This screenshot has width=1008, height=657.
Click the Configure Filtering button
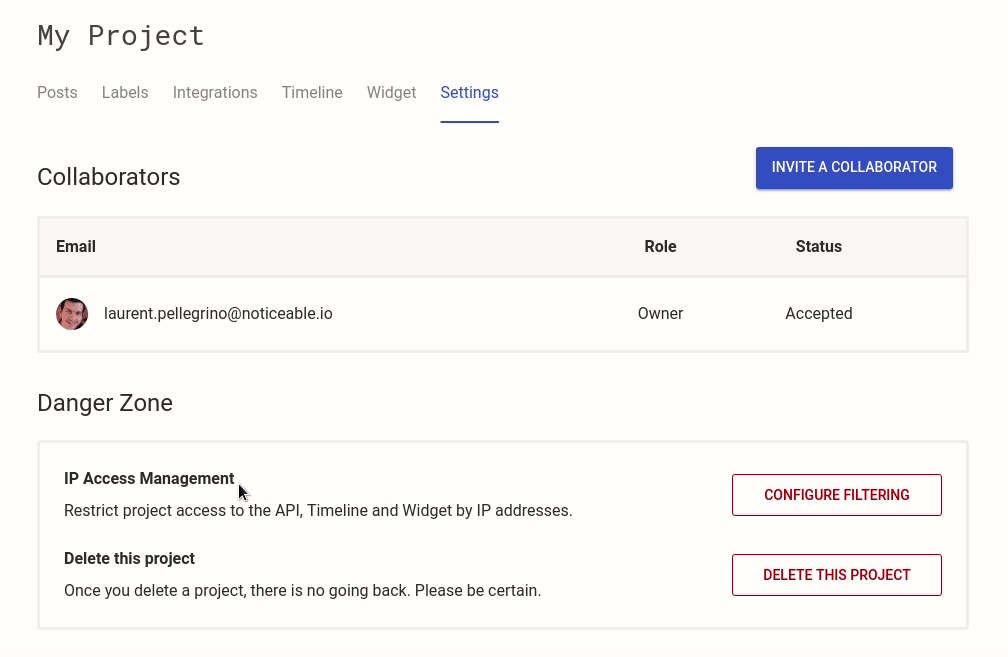coord(836,495)
